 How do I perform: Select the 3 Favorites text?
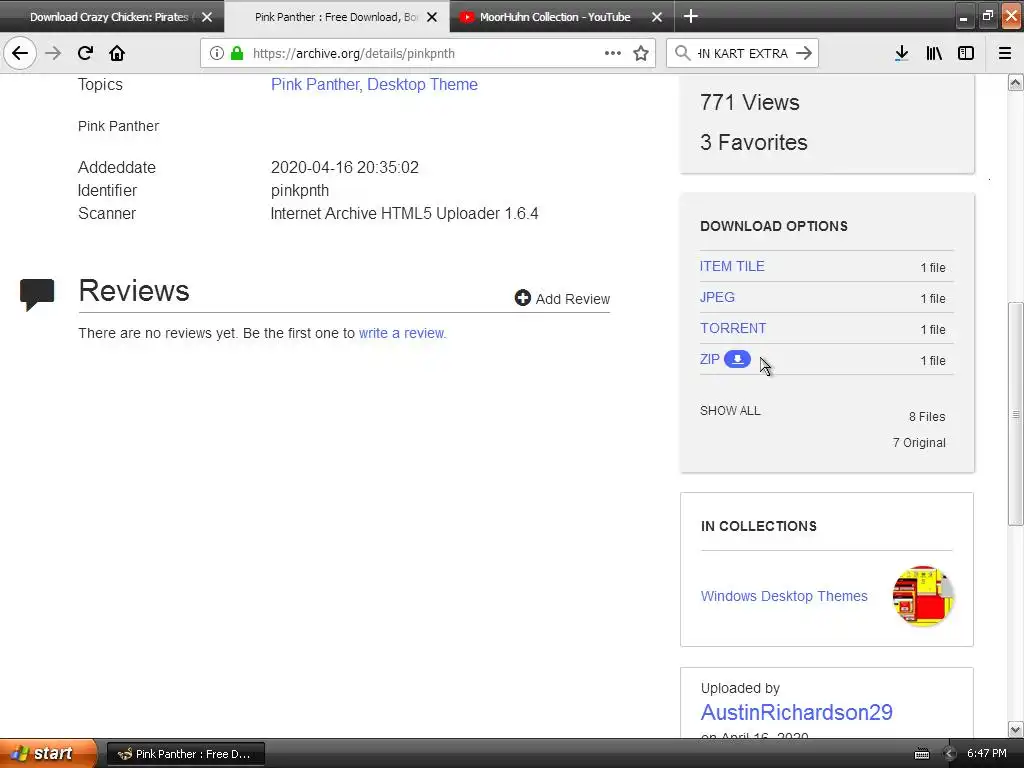pyautogui.click(x=754, y=142)
